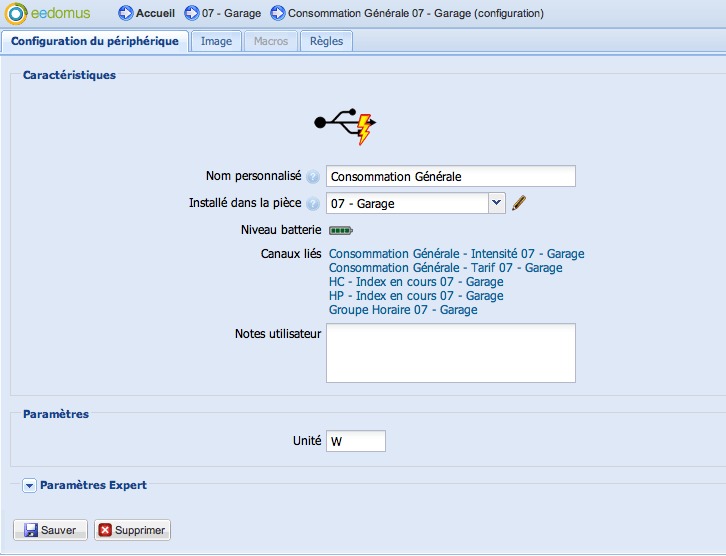Viewport: 726px width, 556px height.
Task: Click the USB lightning device icon
Action: coord(345,126)
